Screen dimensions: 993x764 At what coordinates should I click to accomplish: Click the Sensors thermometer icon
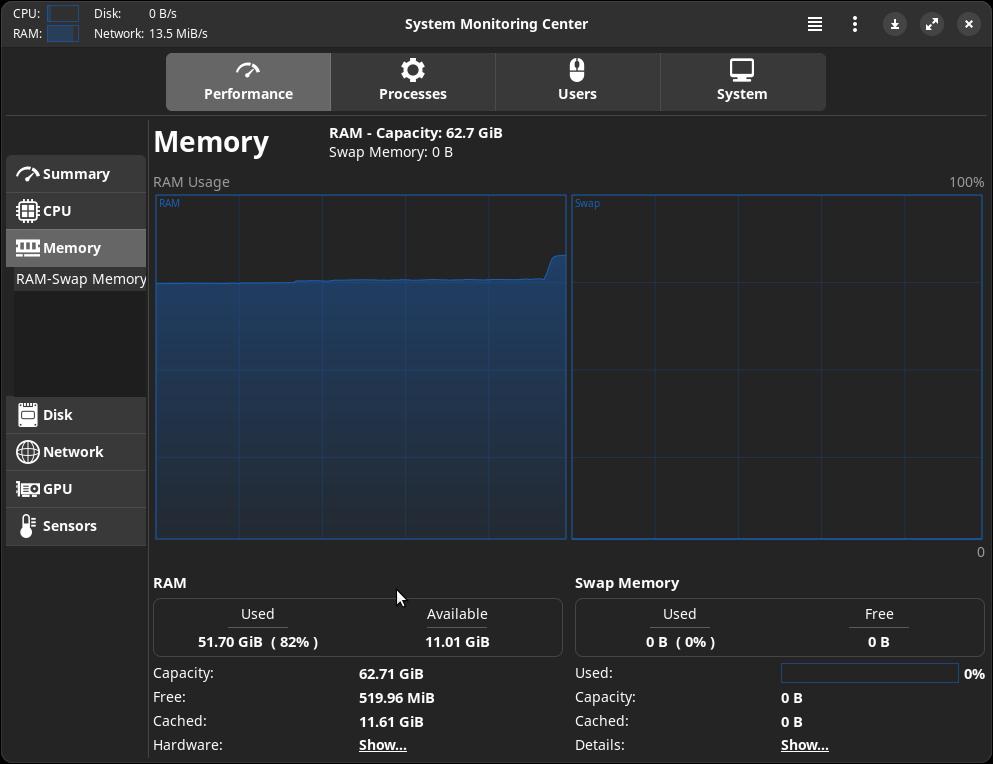28,526
